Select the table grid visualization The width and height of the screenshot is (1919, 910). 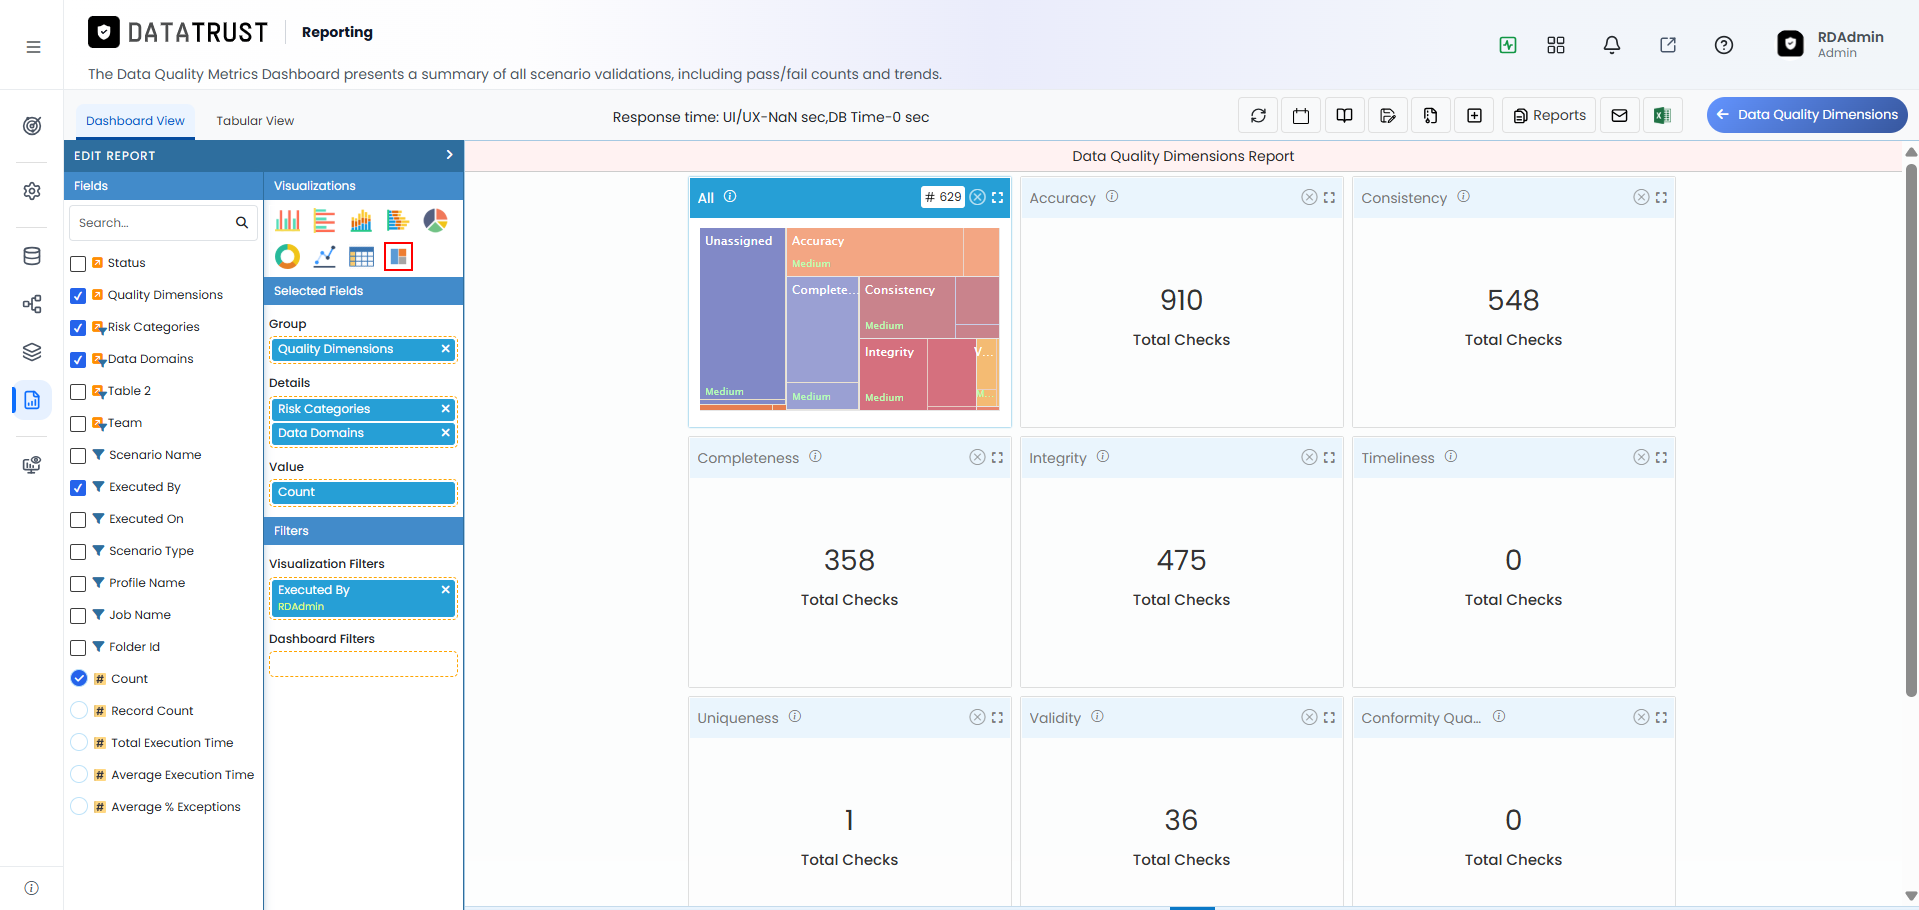point(361,257)
